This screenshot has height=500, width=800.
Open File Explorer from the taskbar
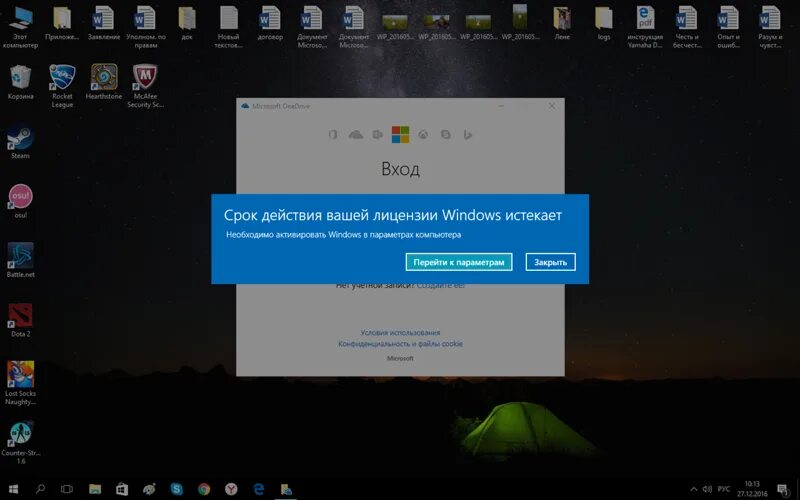click(95, 489)
